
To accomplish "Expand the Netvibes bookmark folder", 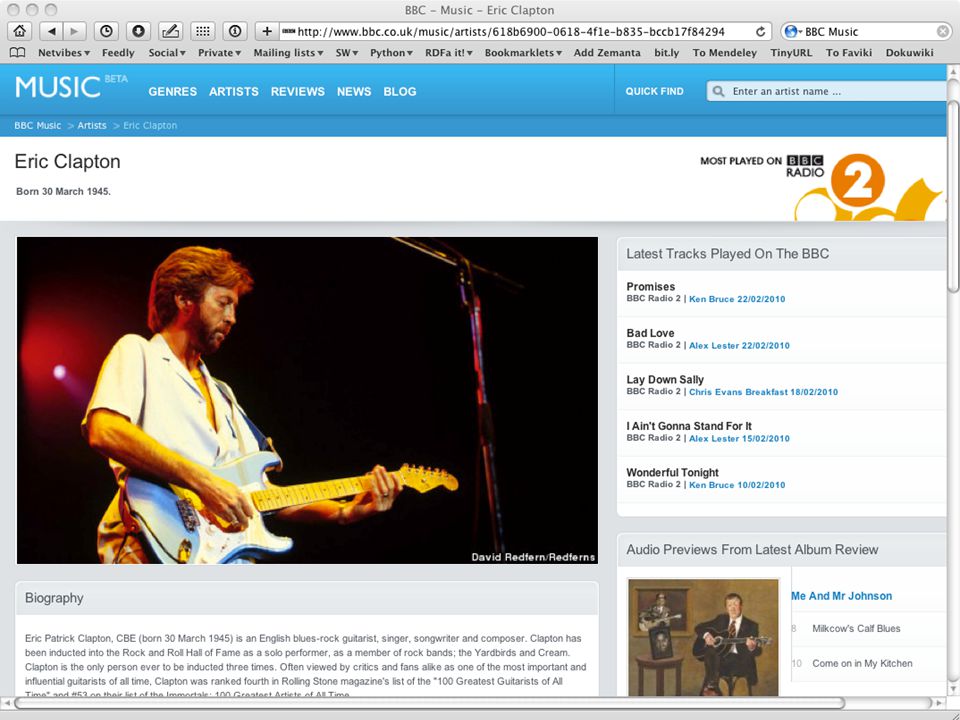I will click(64, 53).
